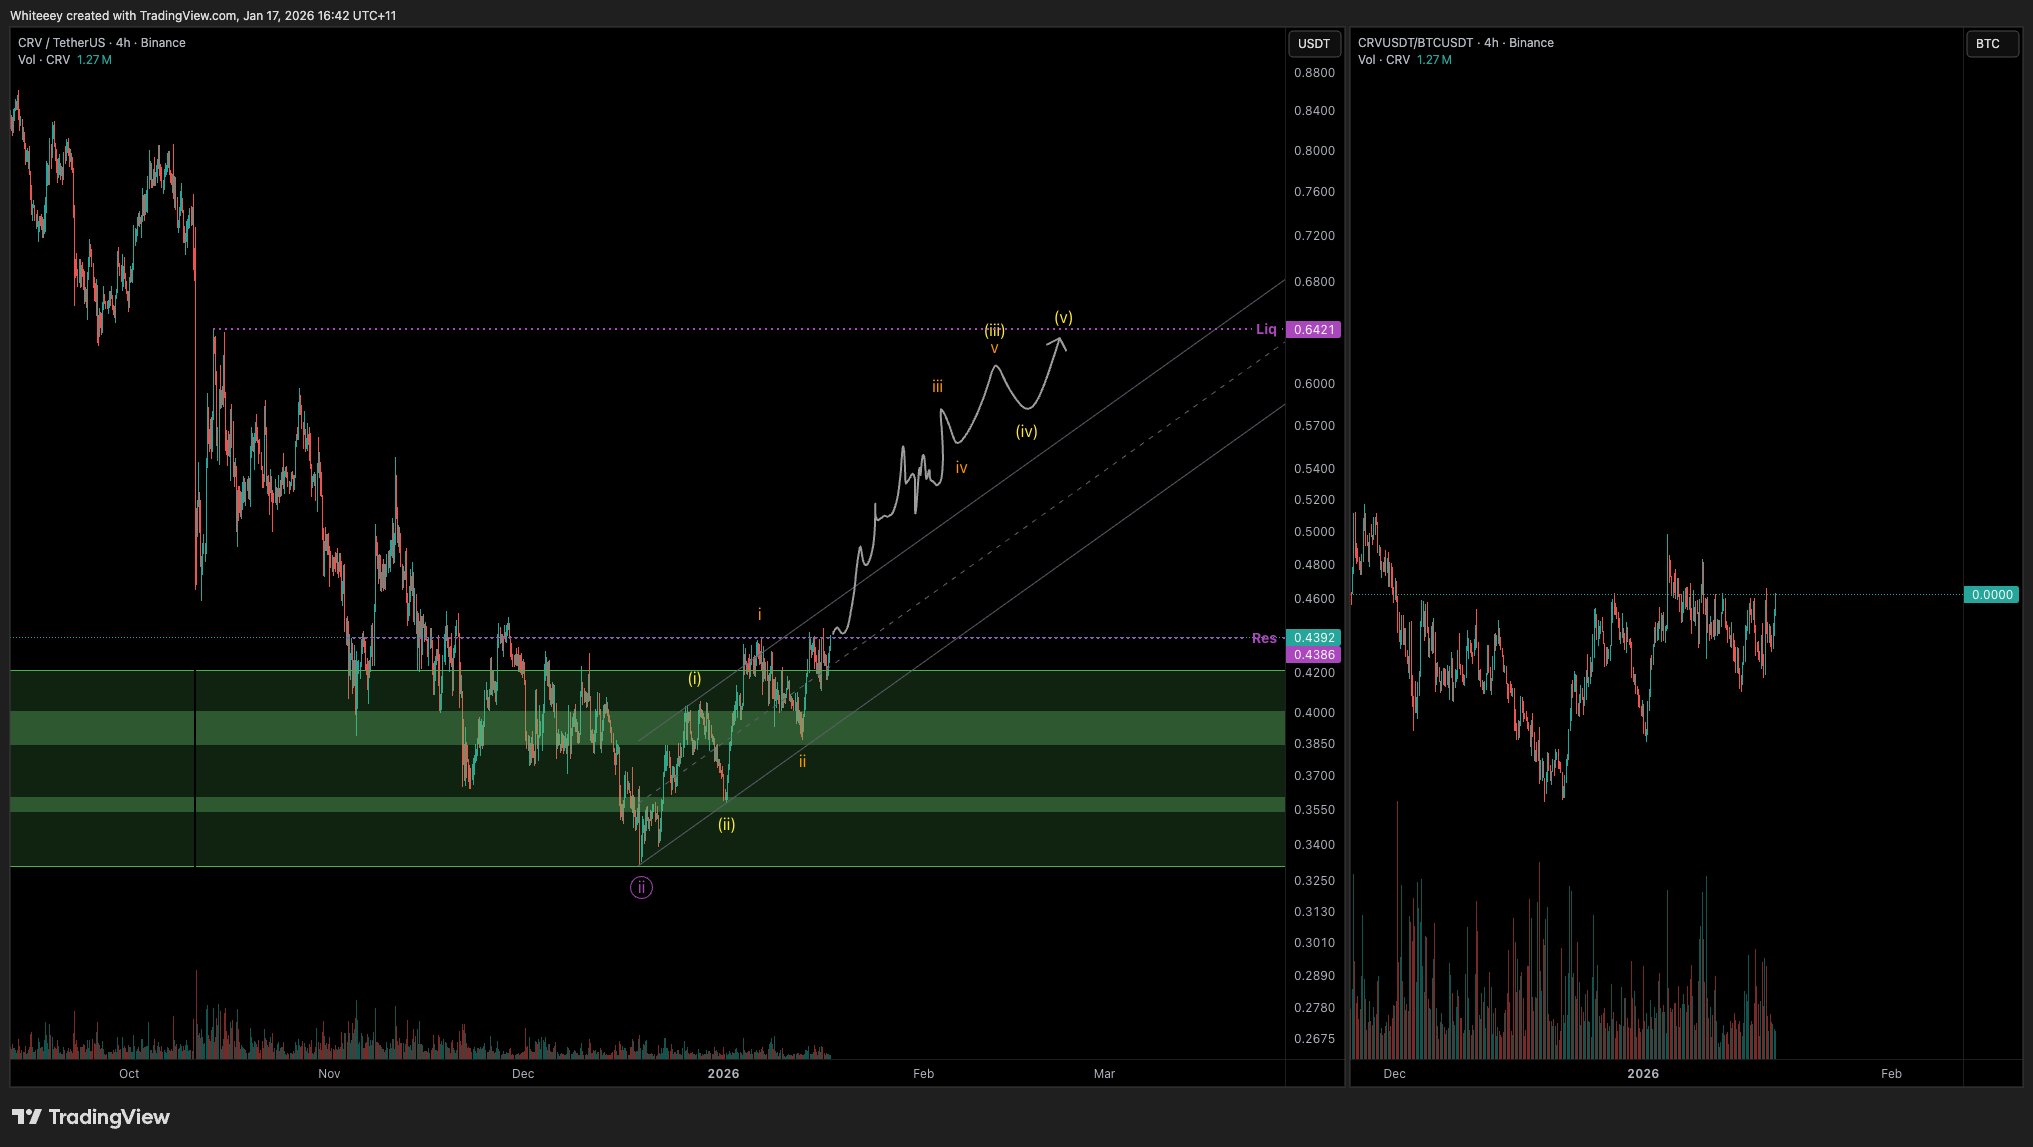Click the Mar label on the time axis
The image size is (2033, 1147).
(1104, 1074)
